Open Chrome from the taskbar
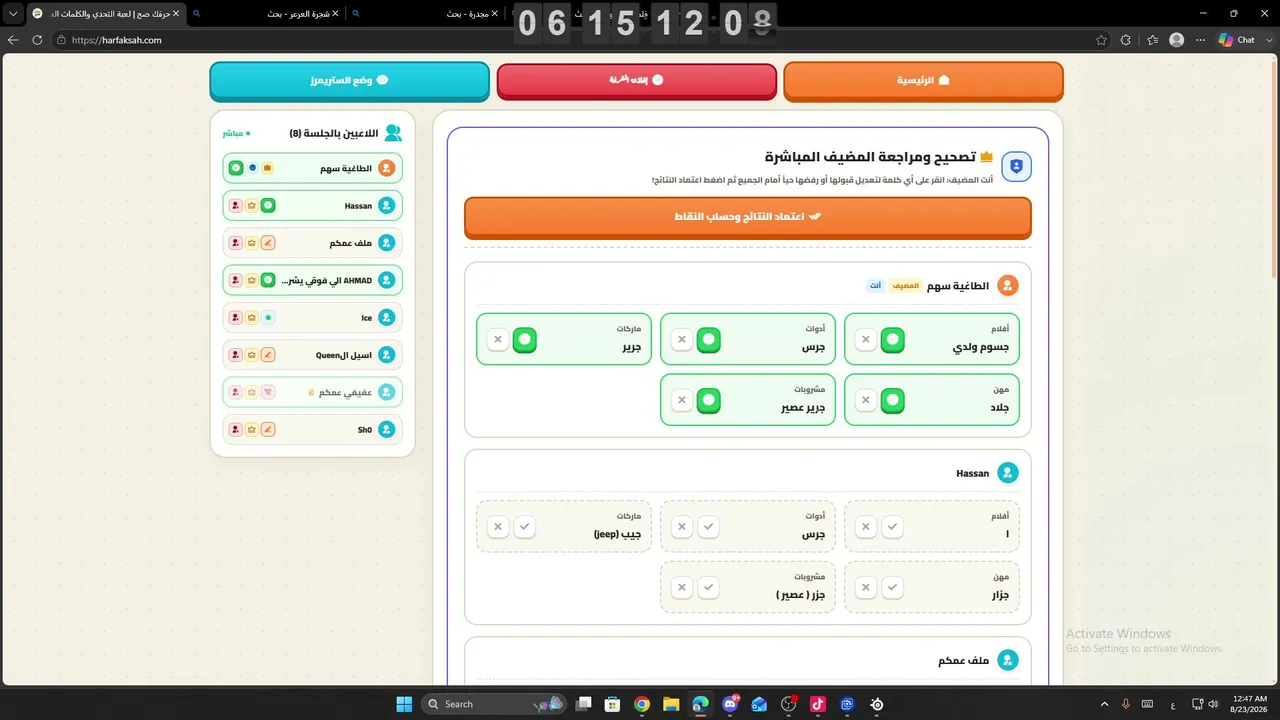1280x720 pixels. (x=642, y=704)
